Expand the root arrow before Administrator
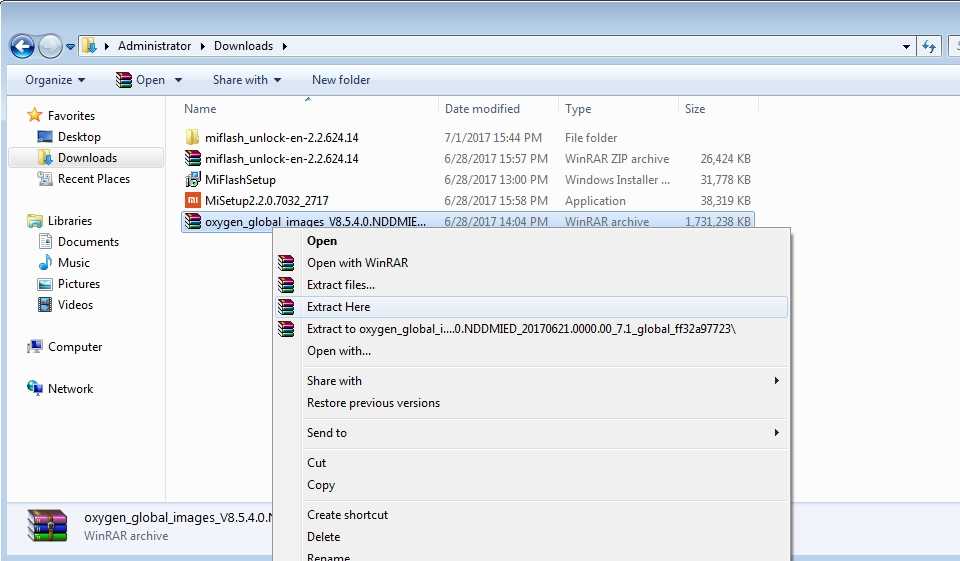The height and width of the screenshot is (561, 960). pos(107,47)
